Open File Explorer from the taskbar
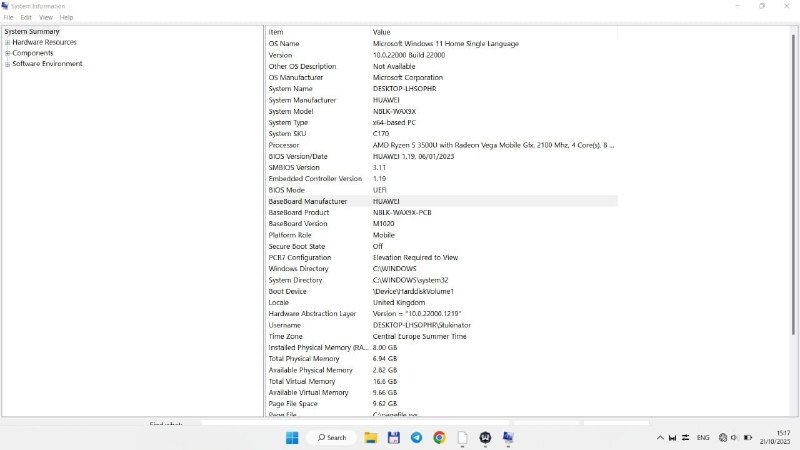Viewport: 800px width, 450px height. click(370, 438)
